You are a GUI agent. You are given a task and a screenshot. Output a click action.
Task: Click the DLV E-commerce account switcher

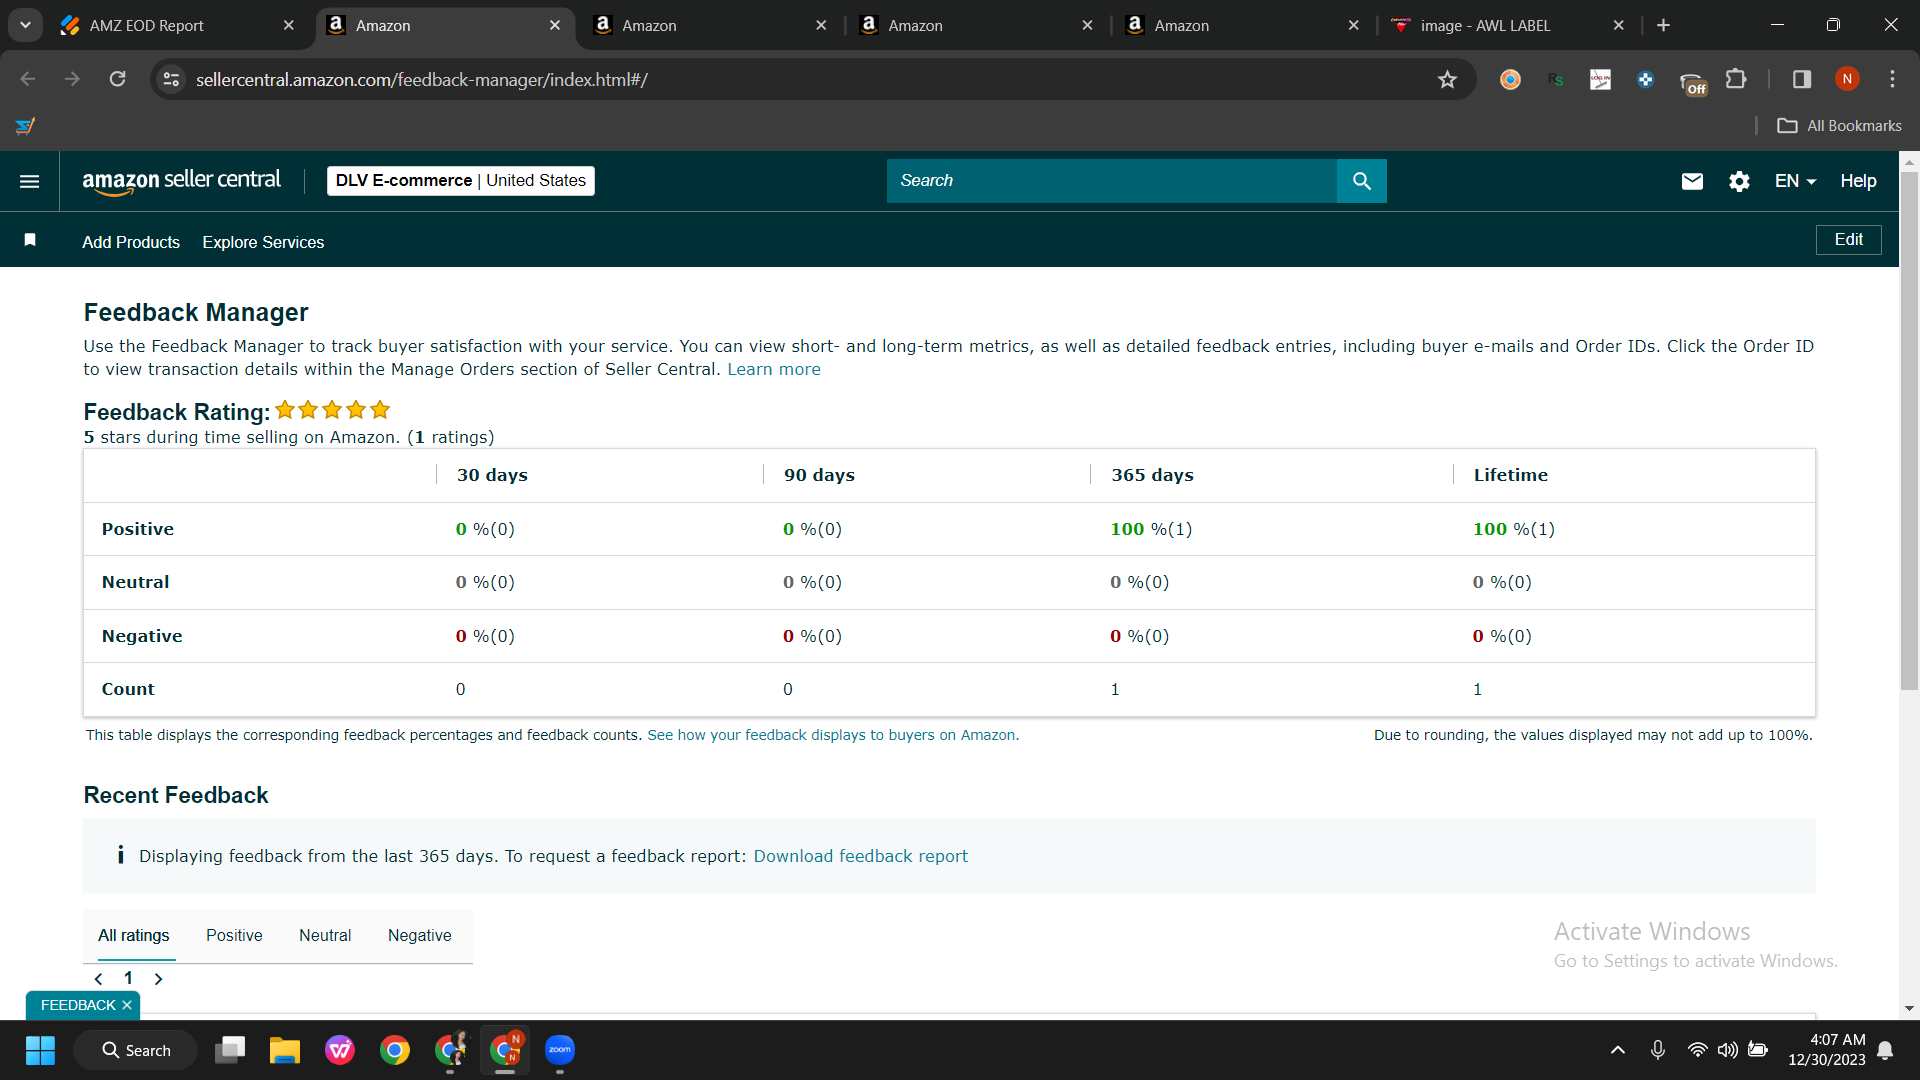pos(461,181)
